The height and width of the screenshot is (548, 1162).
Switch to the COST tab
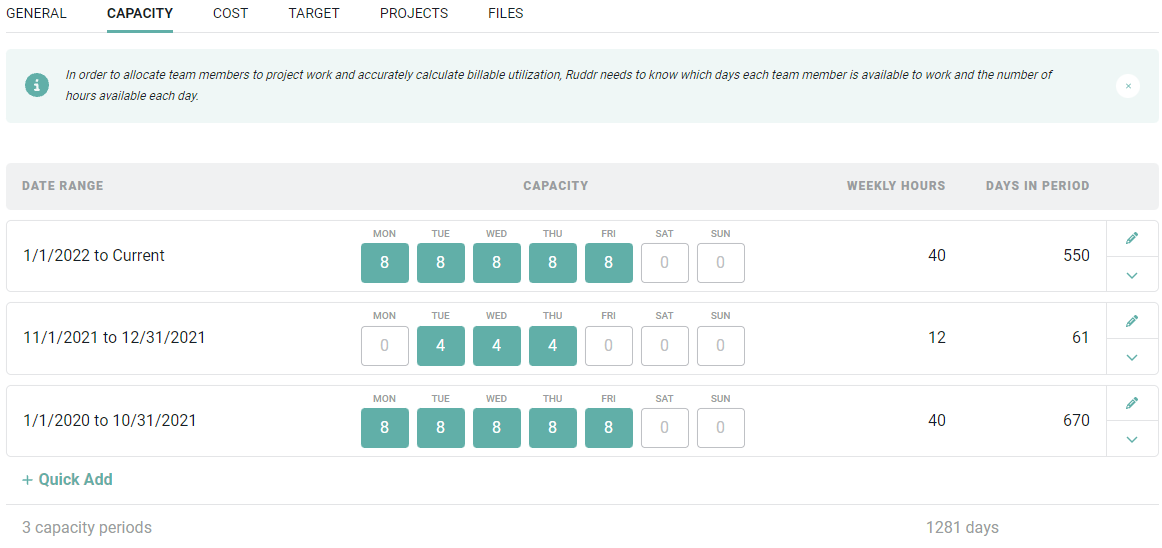(x=230, y=13)
